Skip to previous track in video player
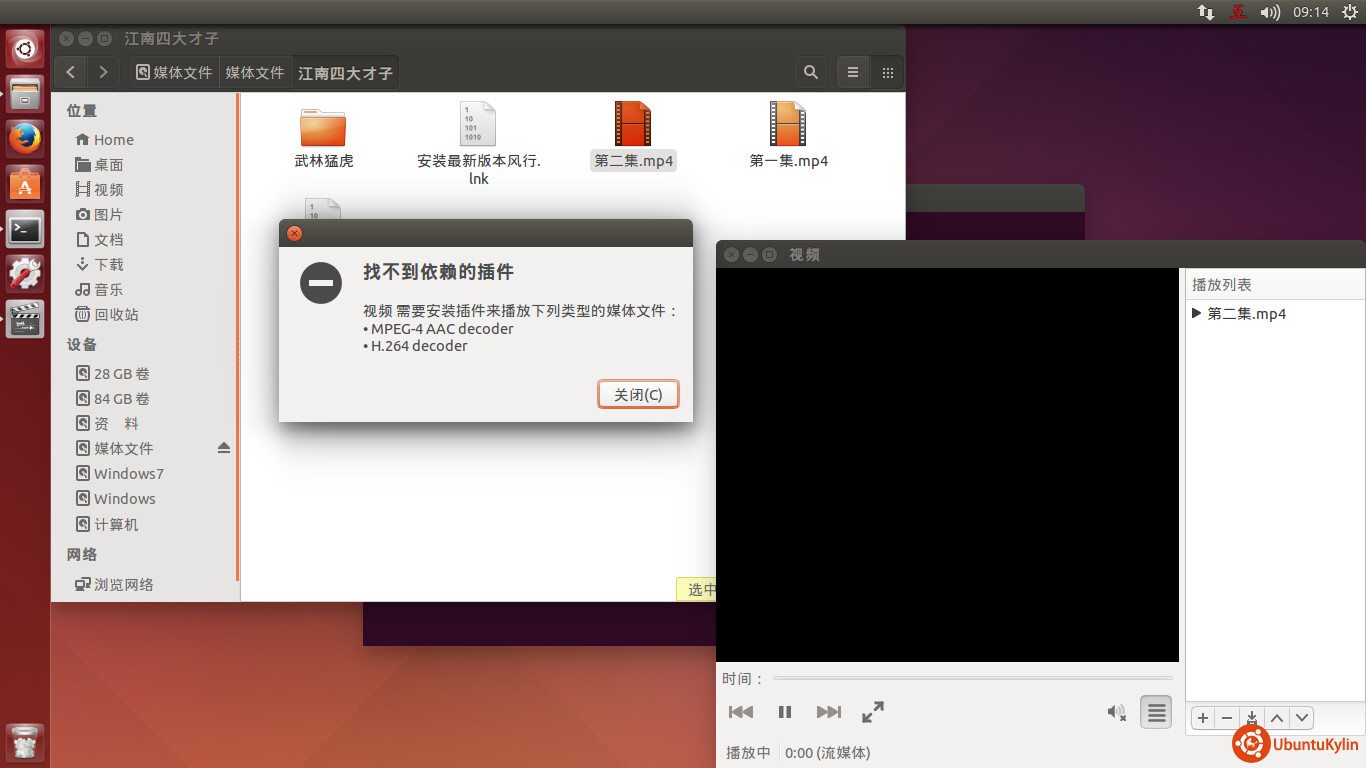 point(741,712)
